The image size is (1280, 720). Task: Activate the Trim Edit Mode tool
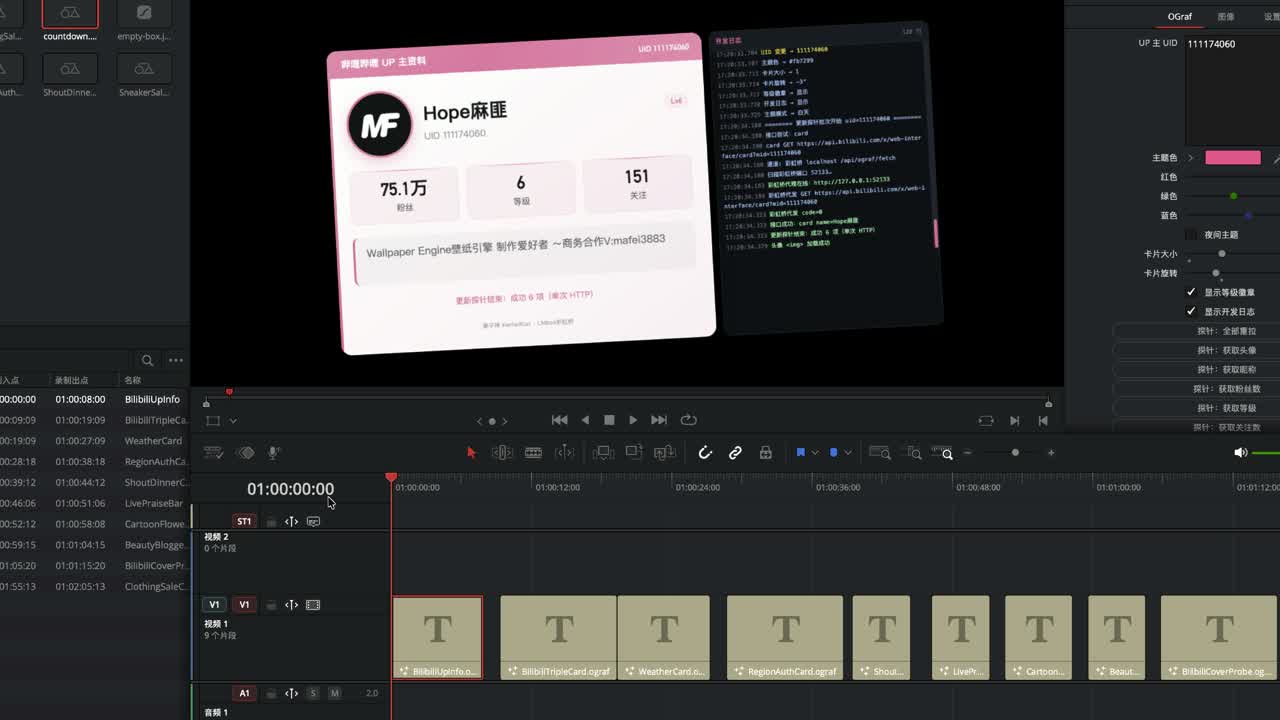pyautogui.click(x=502, y=453)
